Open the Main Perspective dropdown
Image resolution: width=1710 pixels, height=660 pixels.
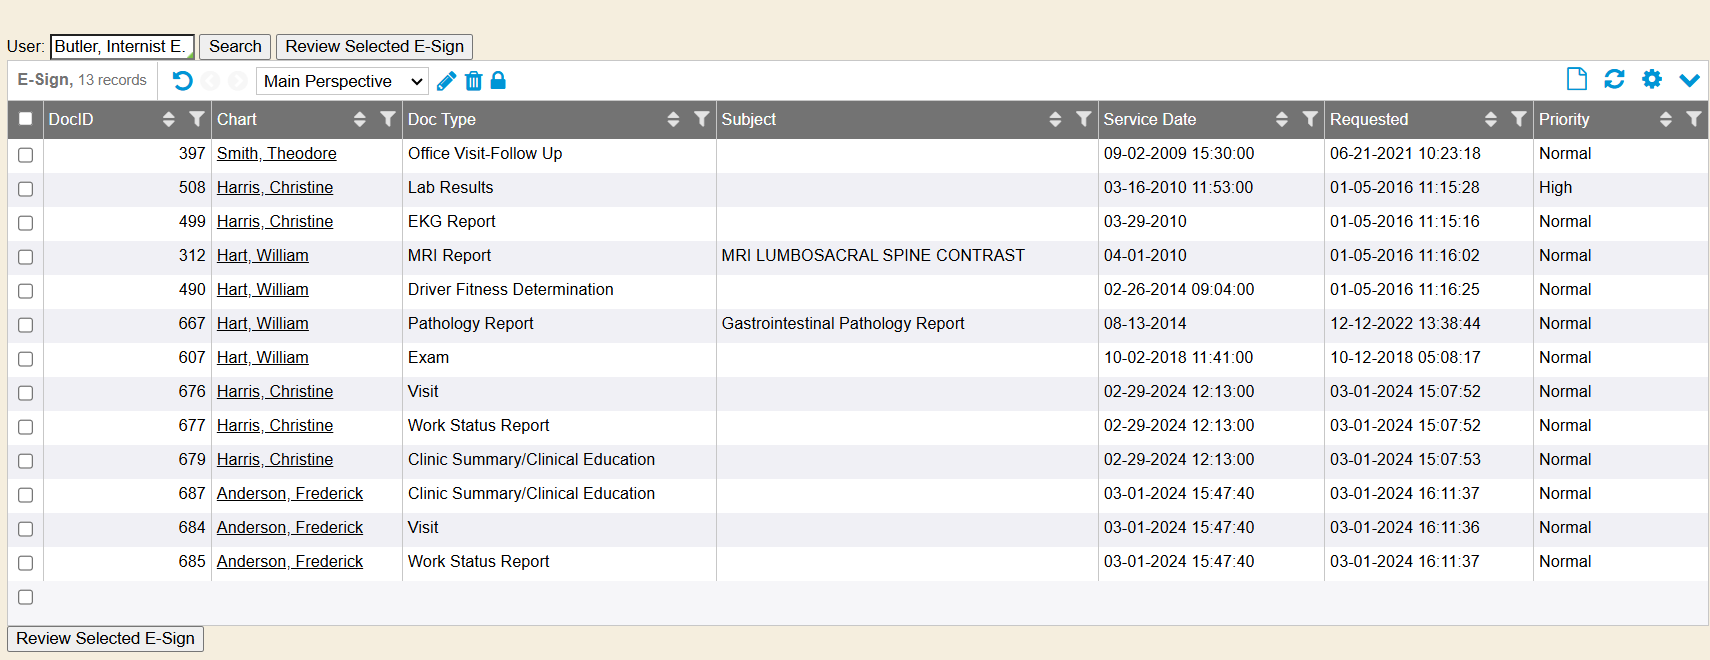click(342, 81)
